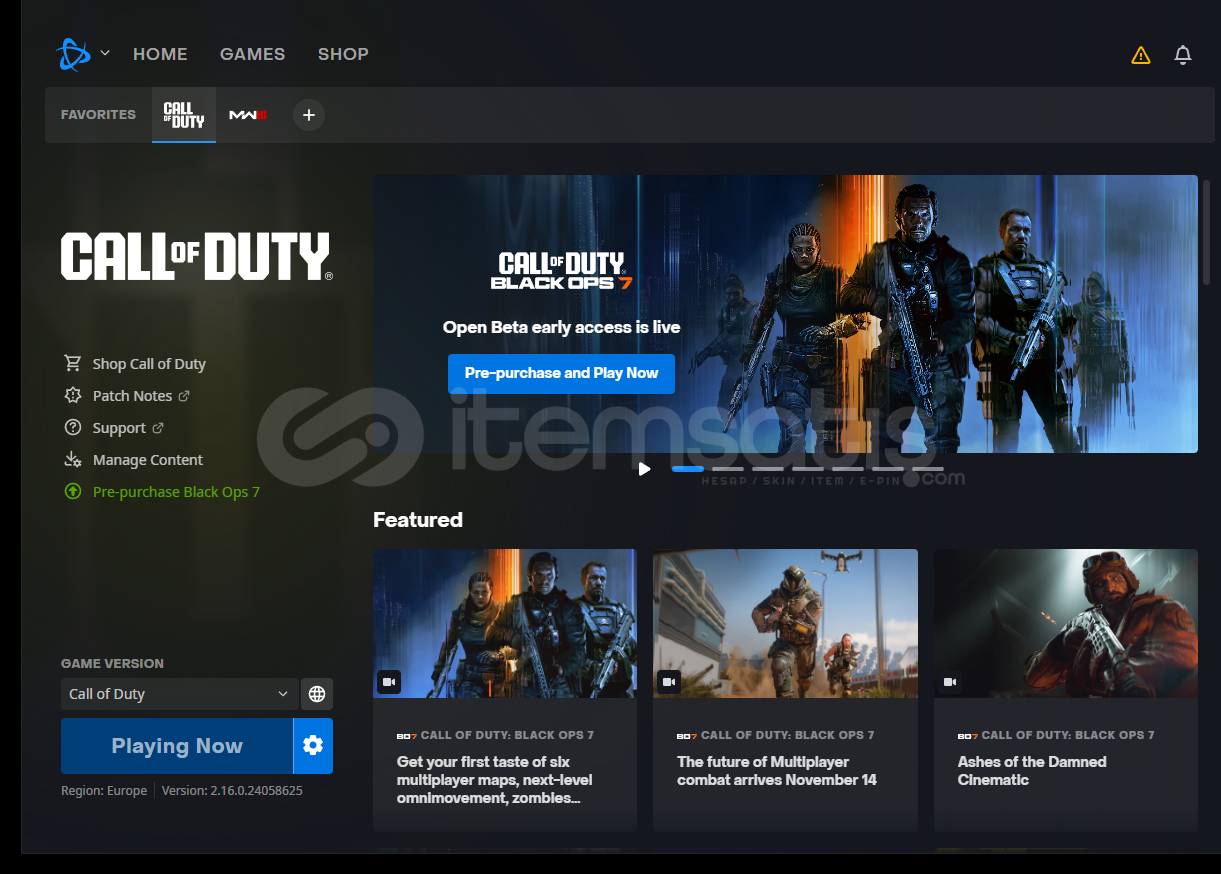The image size is (1221, 874).
Task: Click the yellow warning triangle icon
Action: pyautogui.click(x=1141, y=55)
